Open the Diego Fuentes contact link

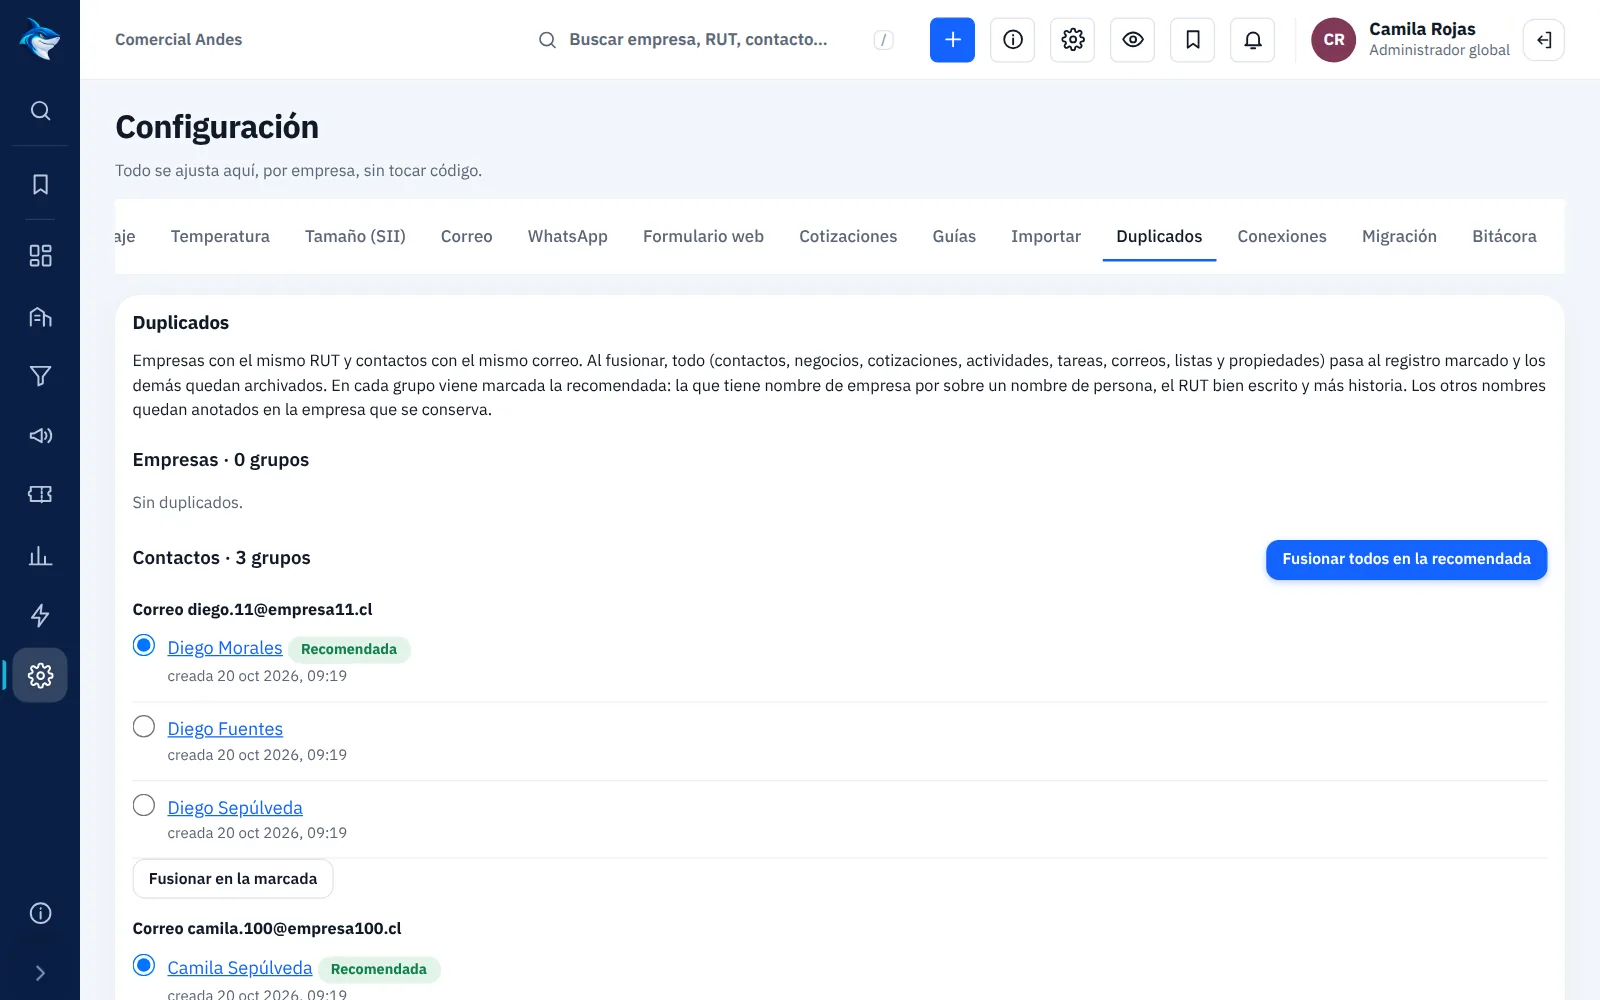coord(225,729)
